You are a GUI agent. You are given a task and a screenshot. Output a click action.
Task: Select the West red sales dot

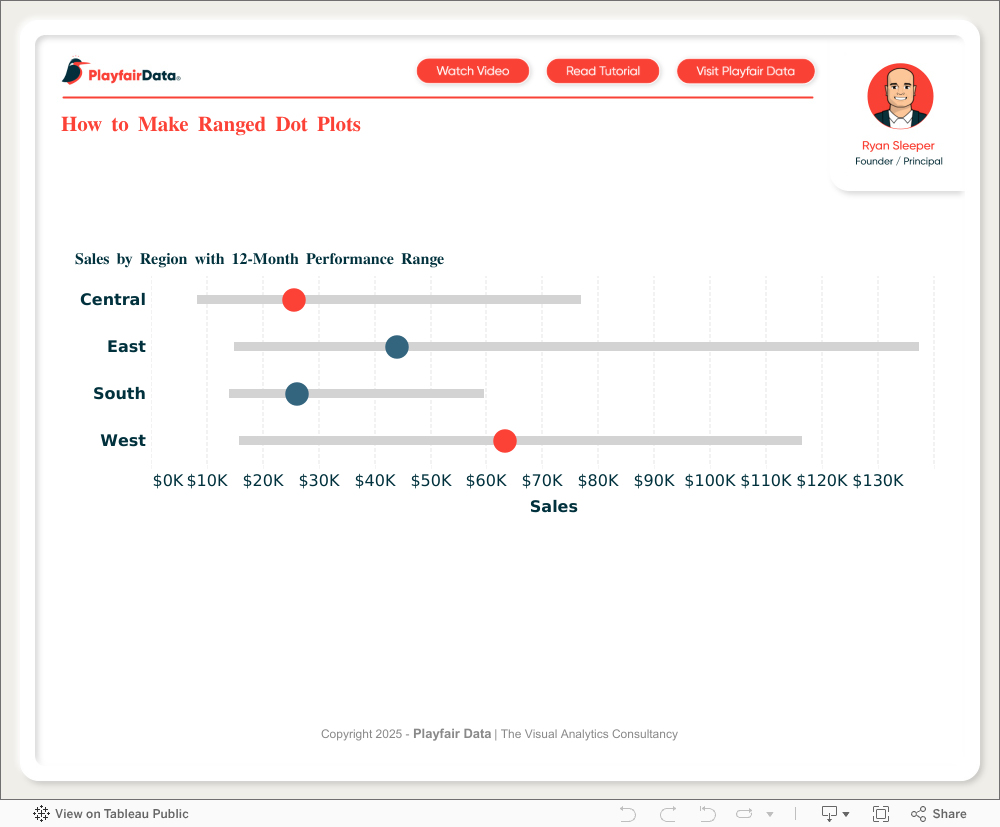pos(504,441)
